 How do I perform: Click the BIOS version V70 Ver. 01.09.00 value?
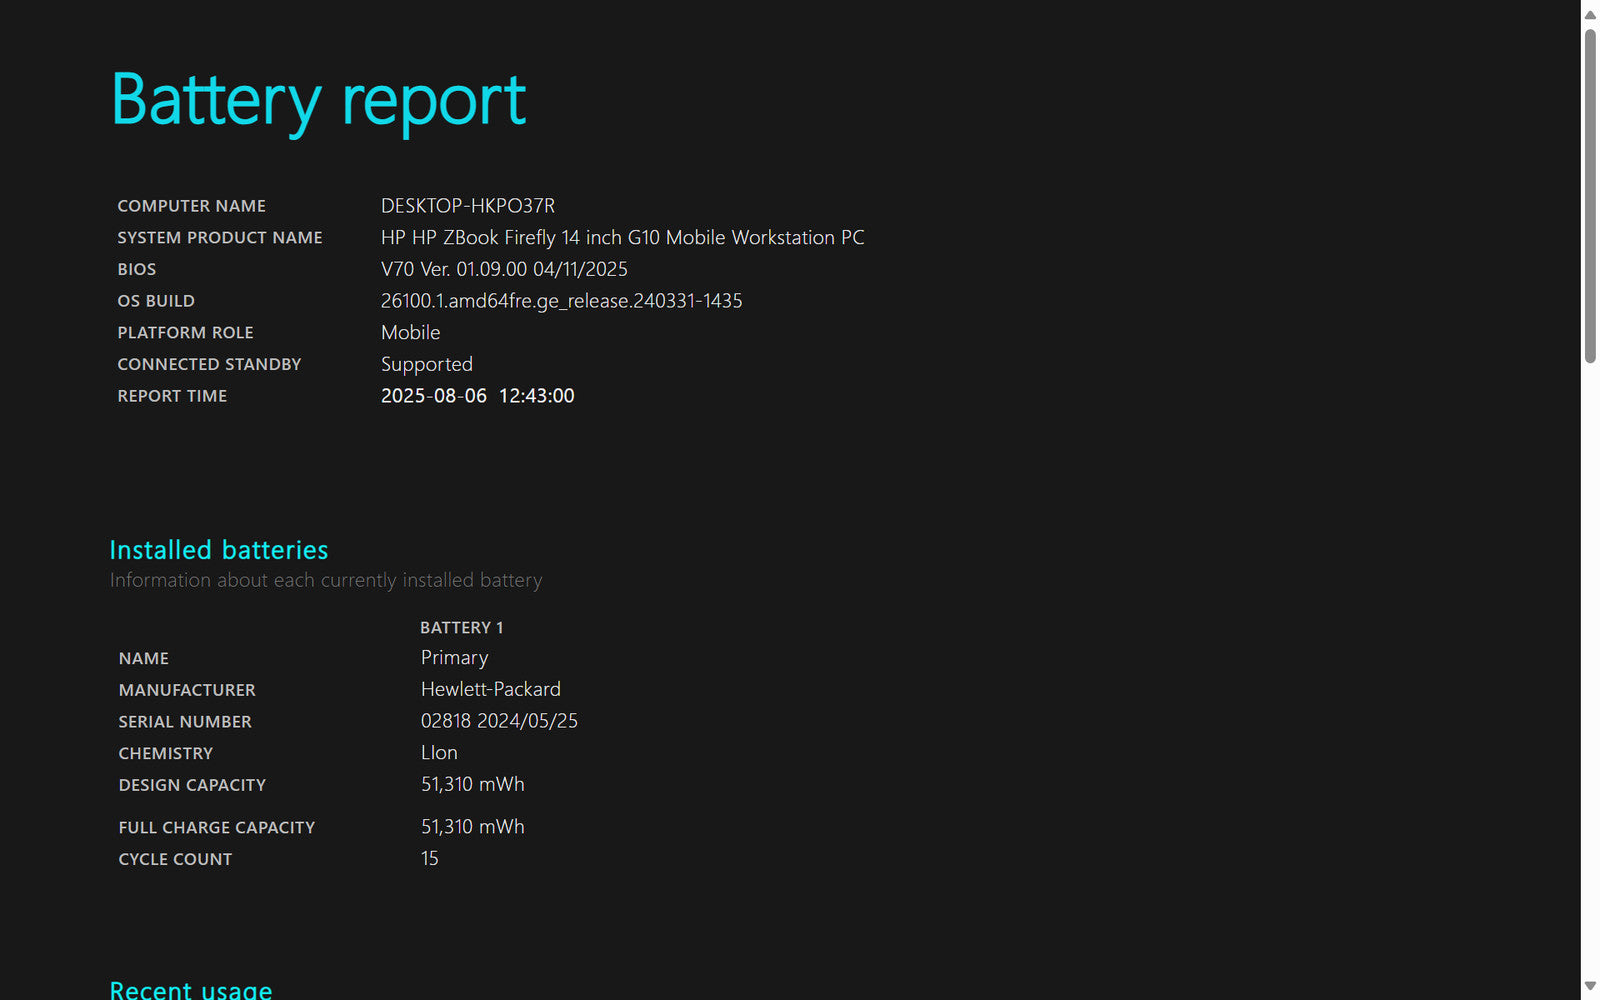504,269
